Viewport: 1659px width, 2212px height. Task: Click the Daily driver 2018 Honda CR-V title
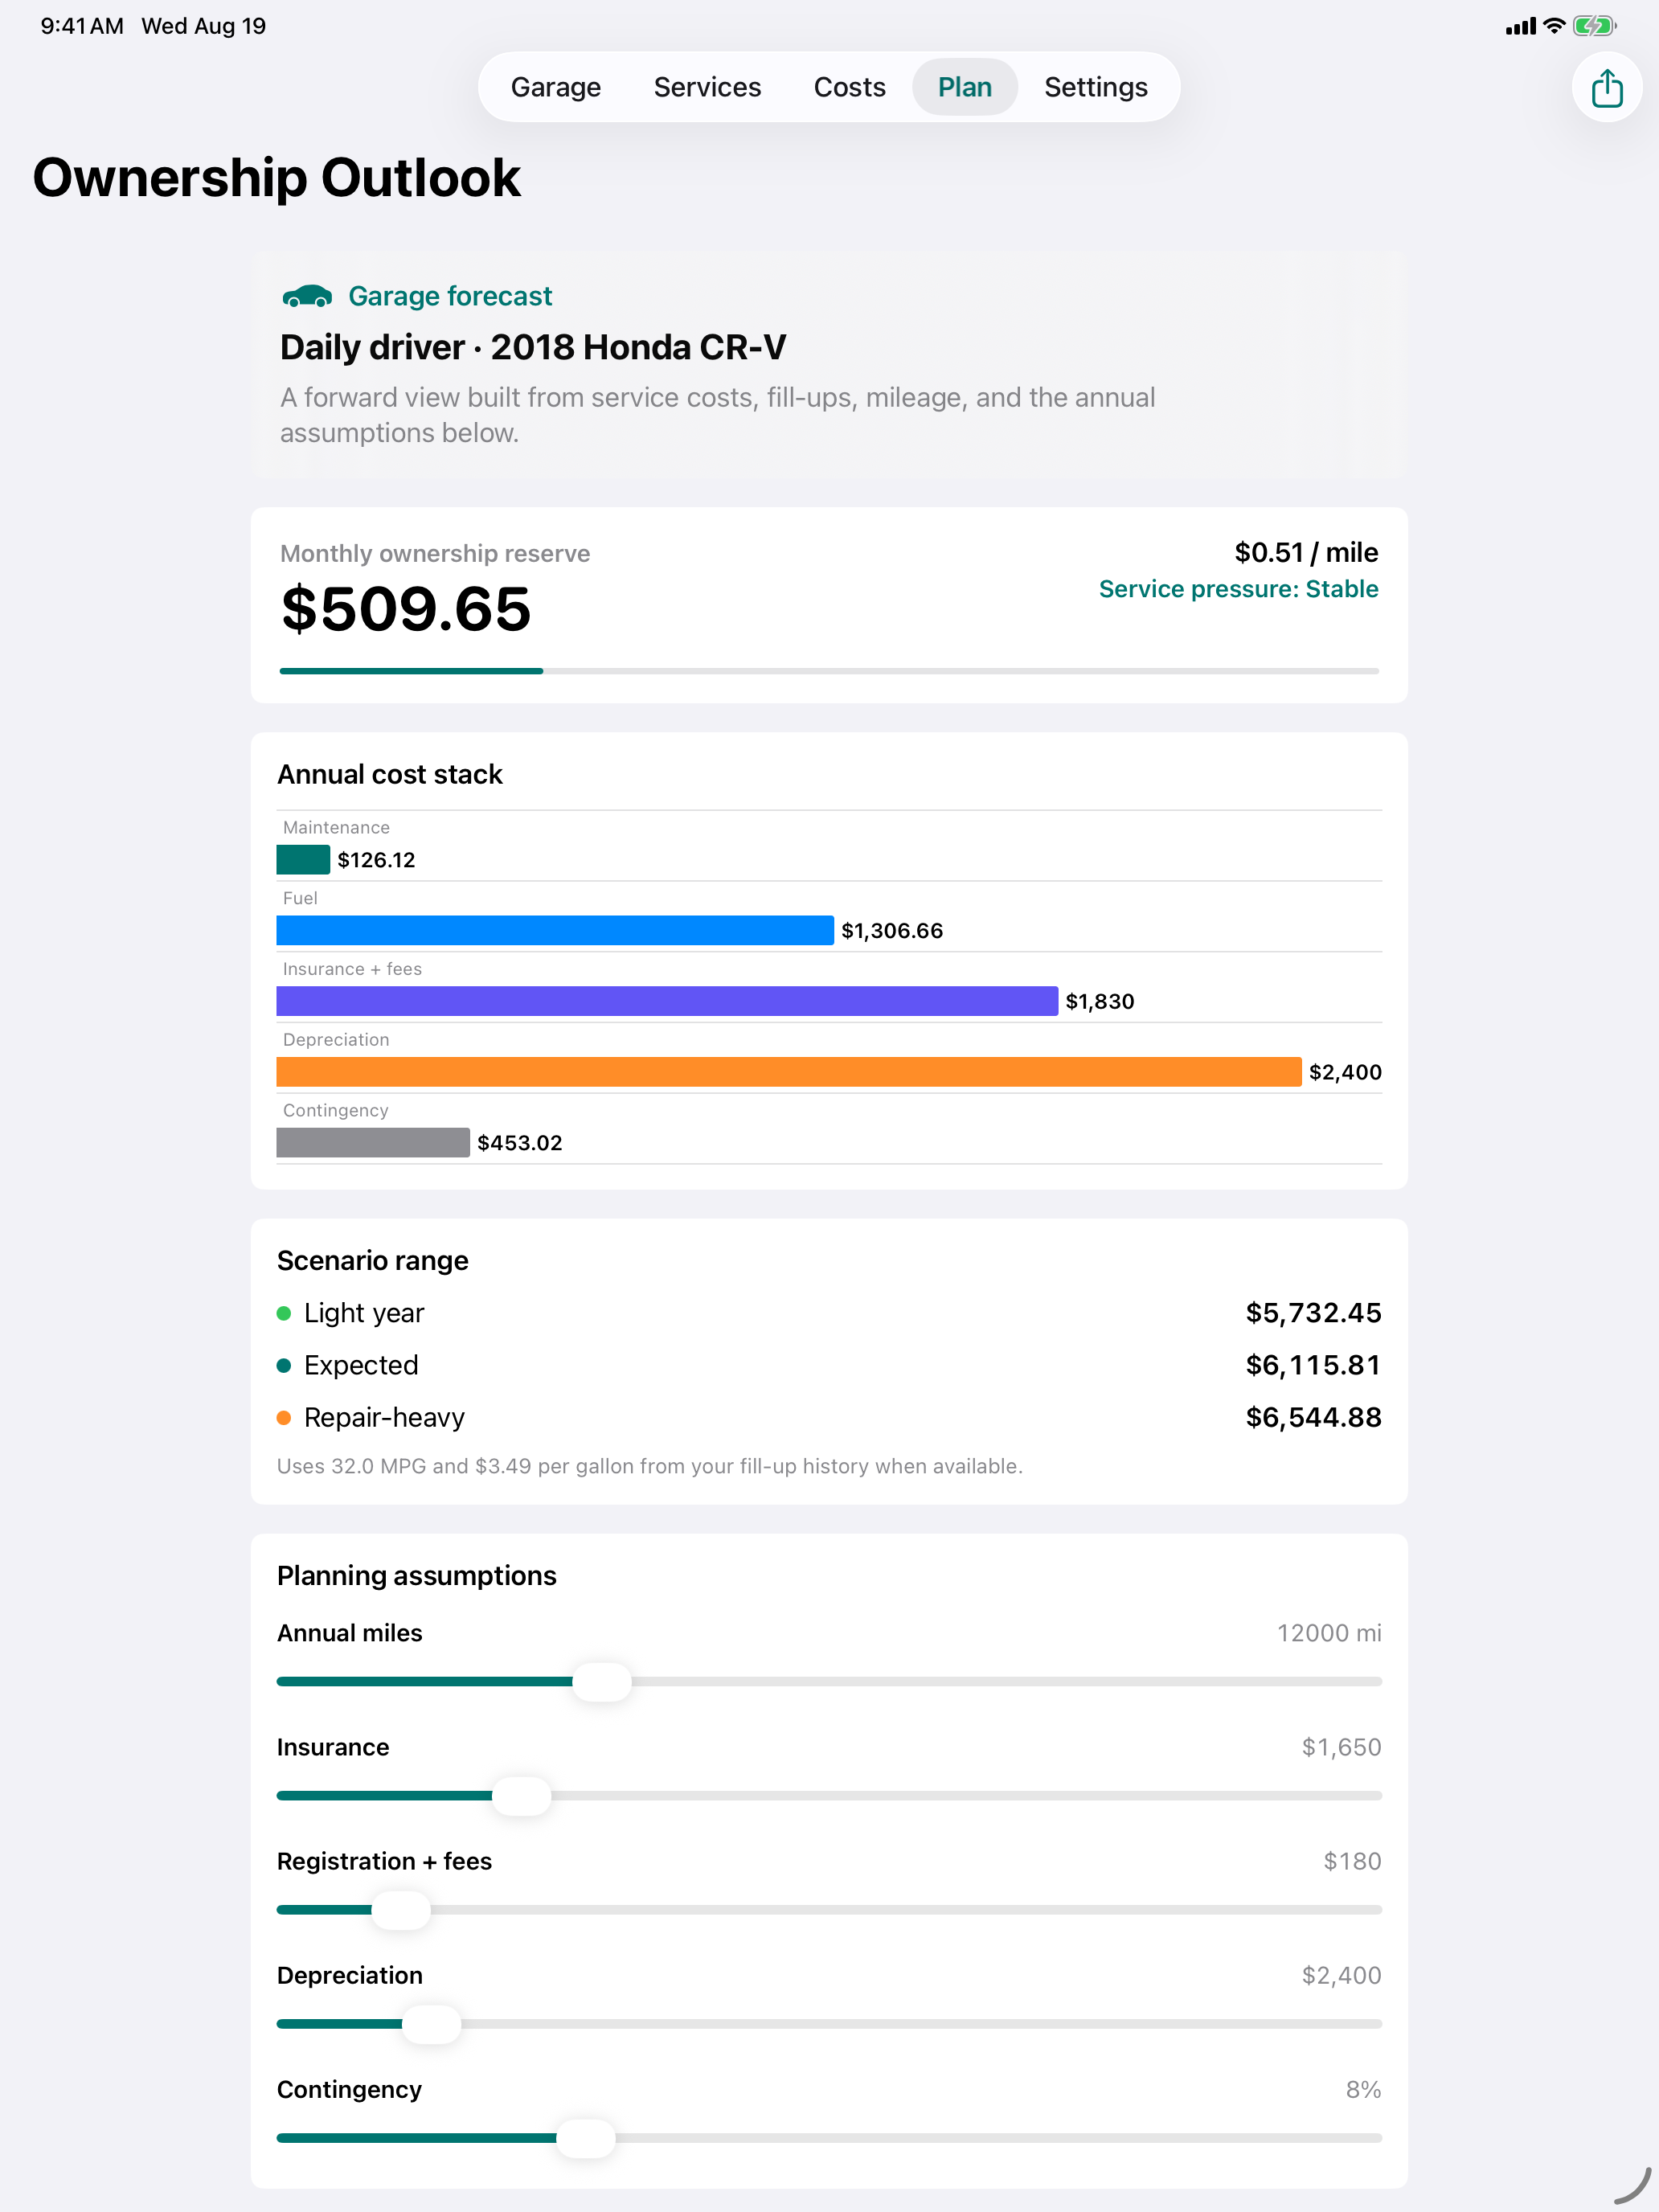tap(533, 347)
